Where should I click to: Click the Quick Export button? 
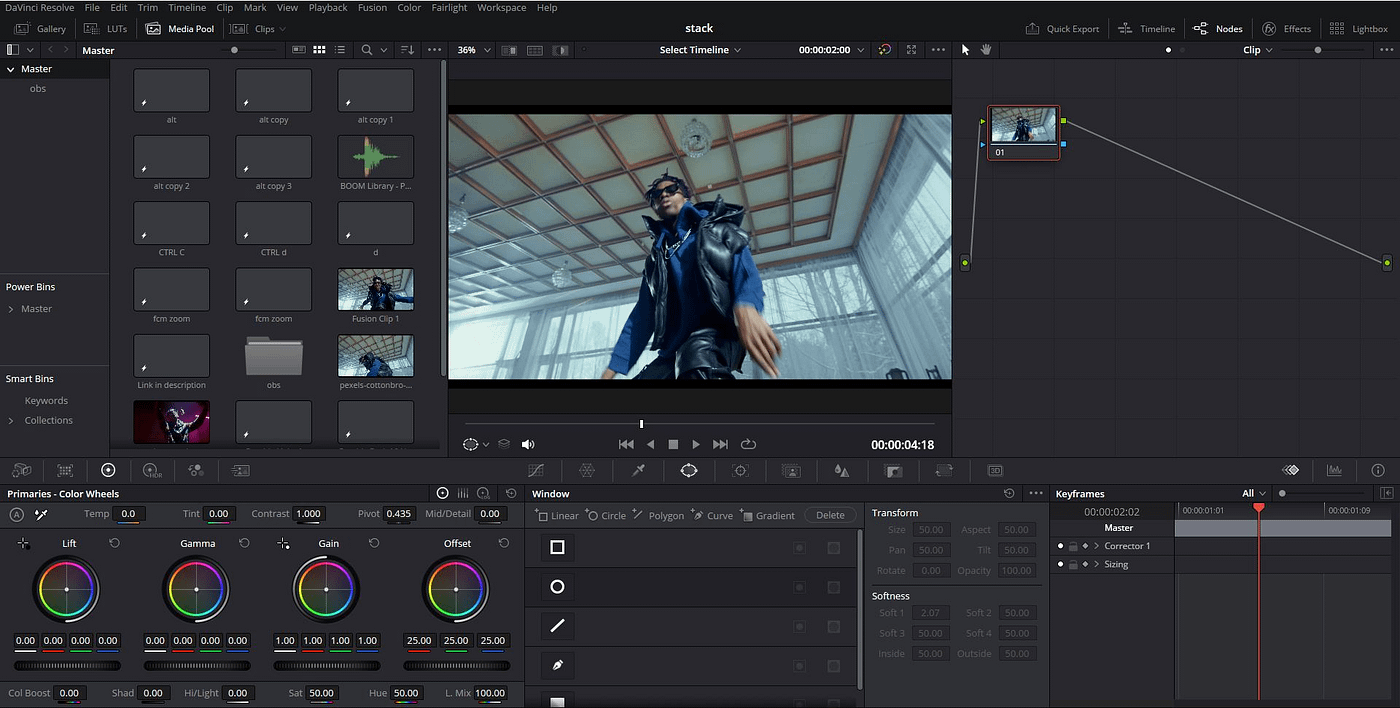click(x=1062, y=29)
